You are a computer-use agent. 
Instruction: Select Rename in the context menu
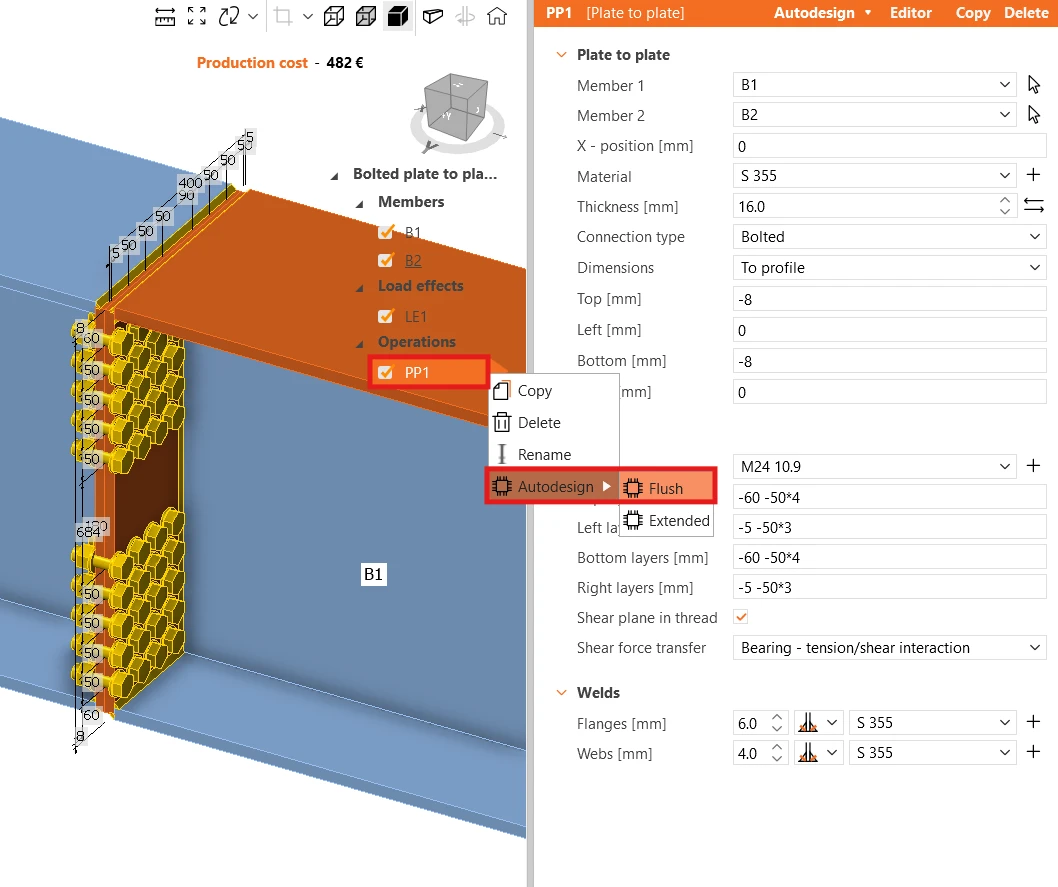coord(544,455)
